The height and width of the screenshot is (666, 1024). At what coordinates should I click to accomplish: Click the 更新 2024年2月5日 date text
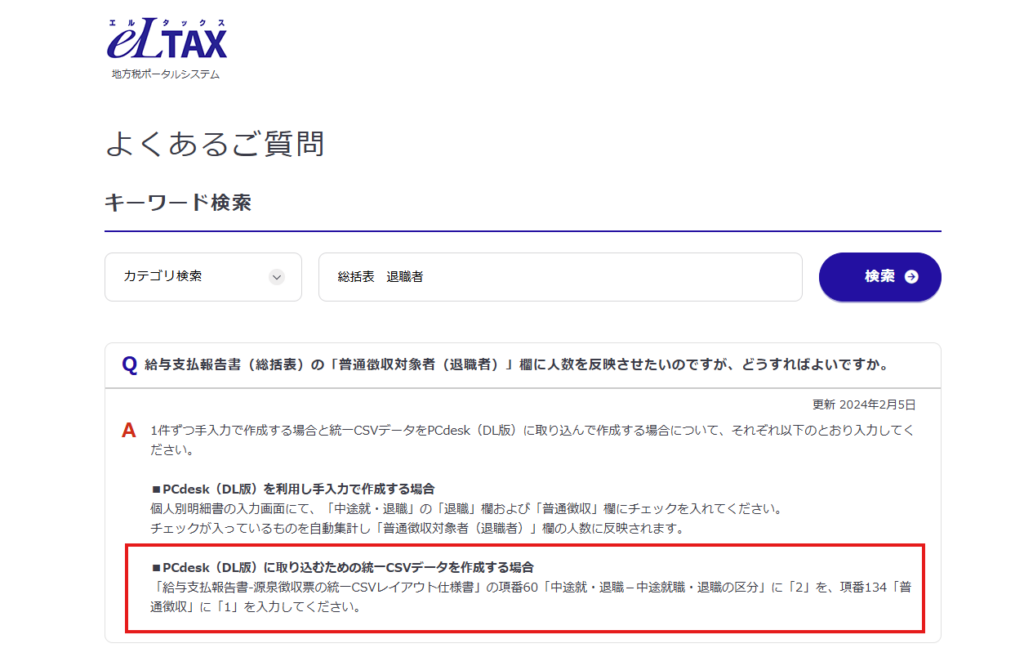pos(864,405)
